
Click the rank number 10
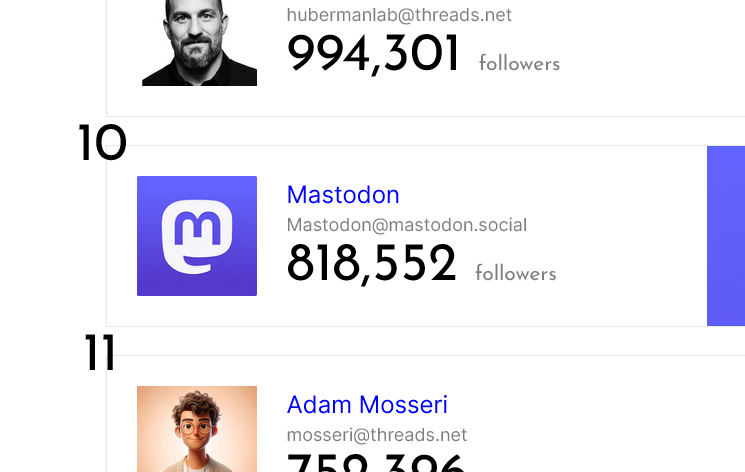102,144
